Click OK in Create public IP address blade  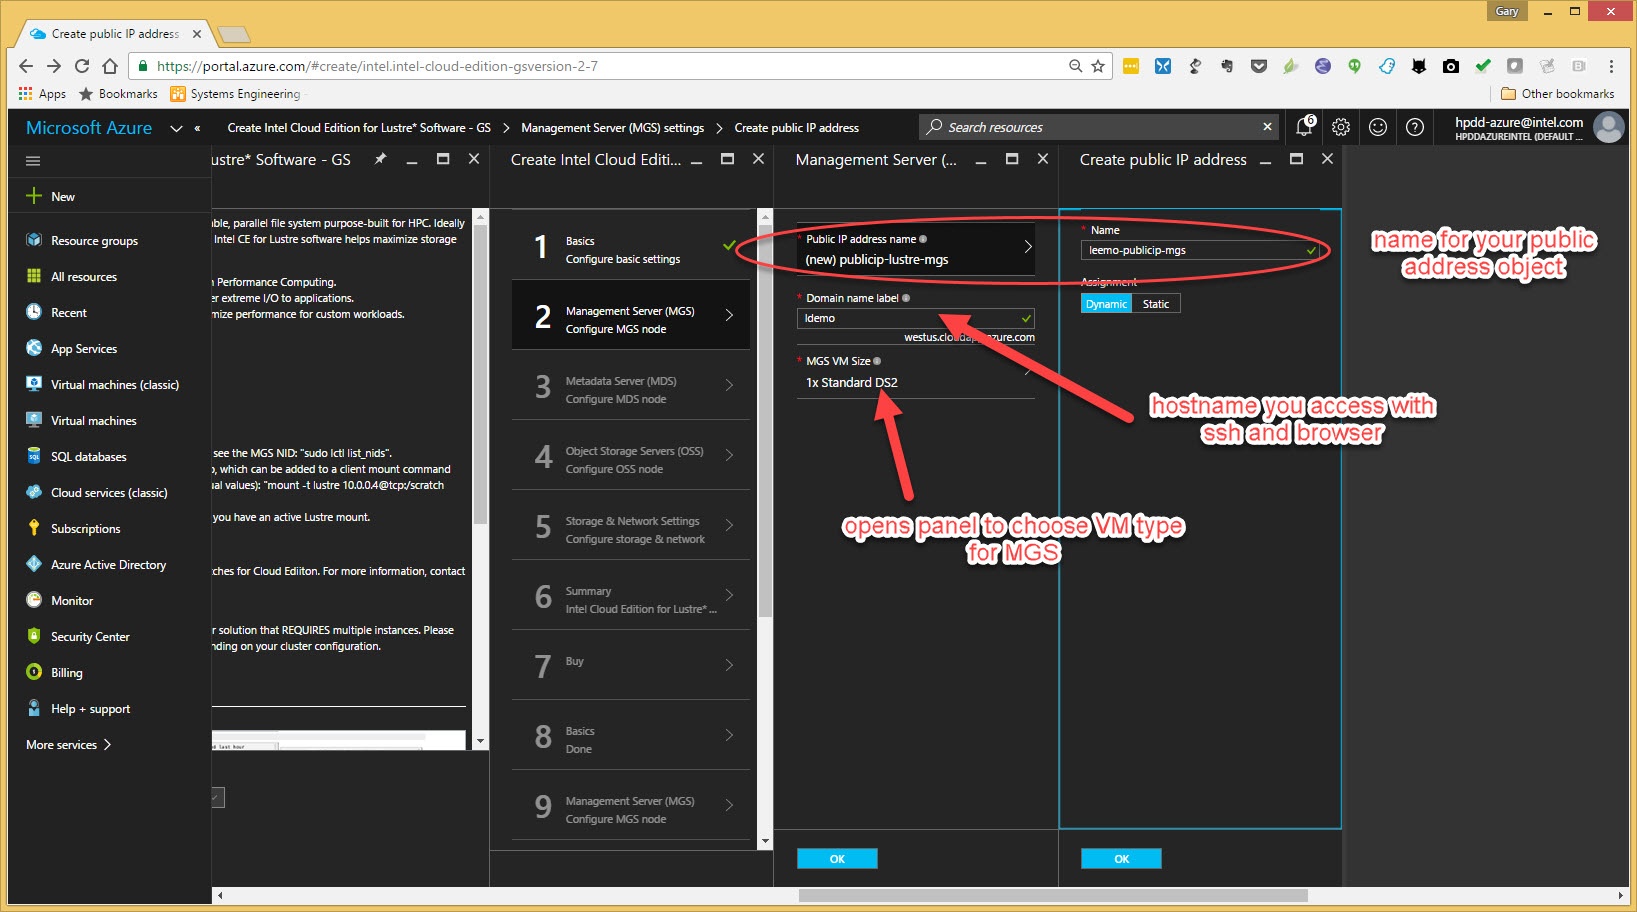pos(1121,859)
